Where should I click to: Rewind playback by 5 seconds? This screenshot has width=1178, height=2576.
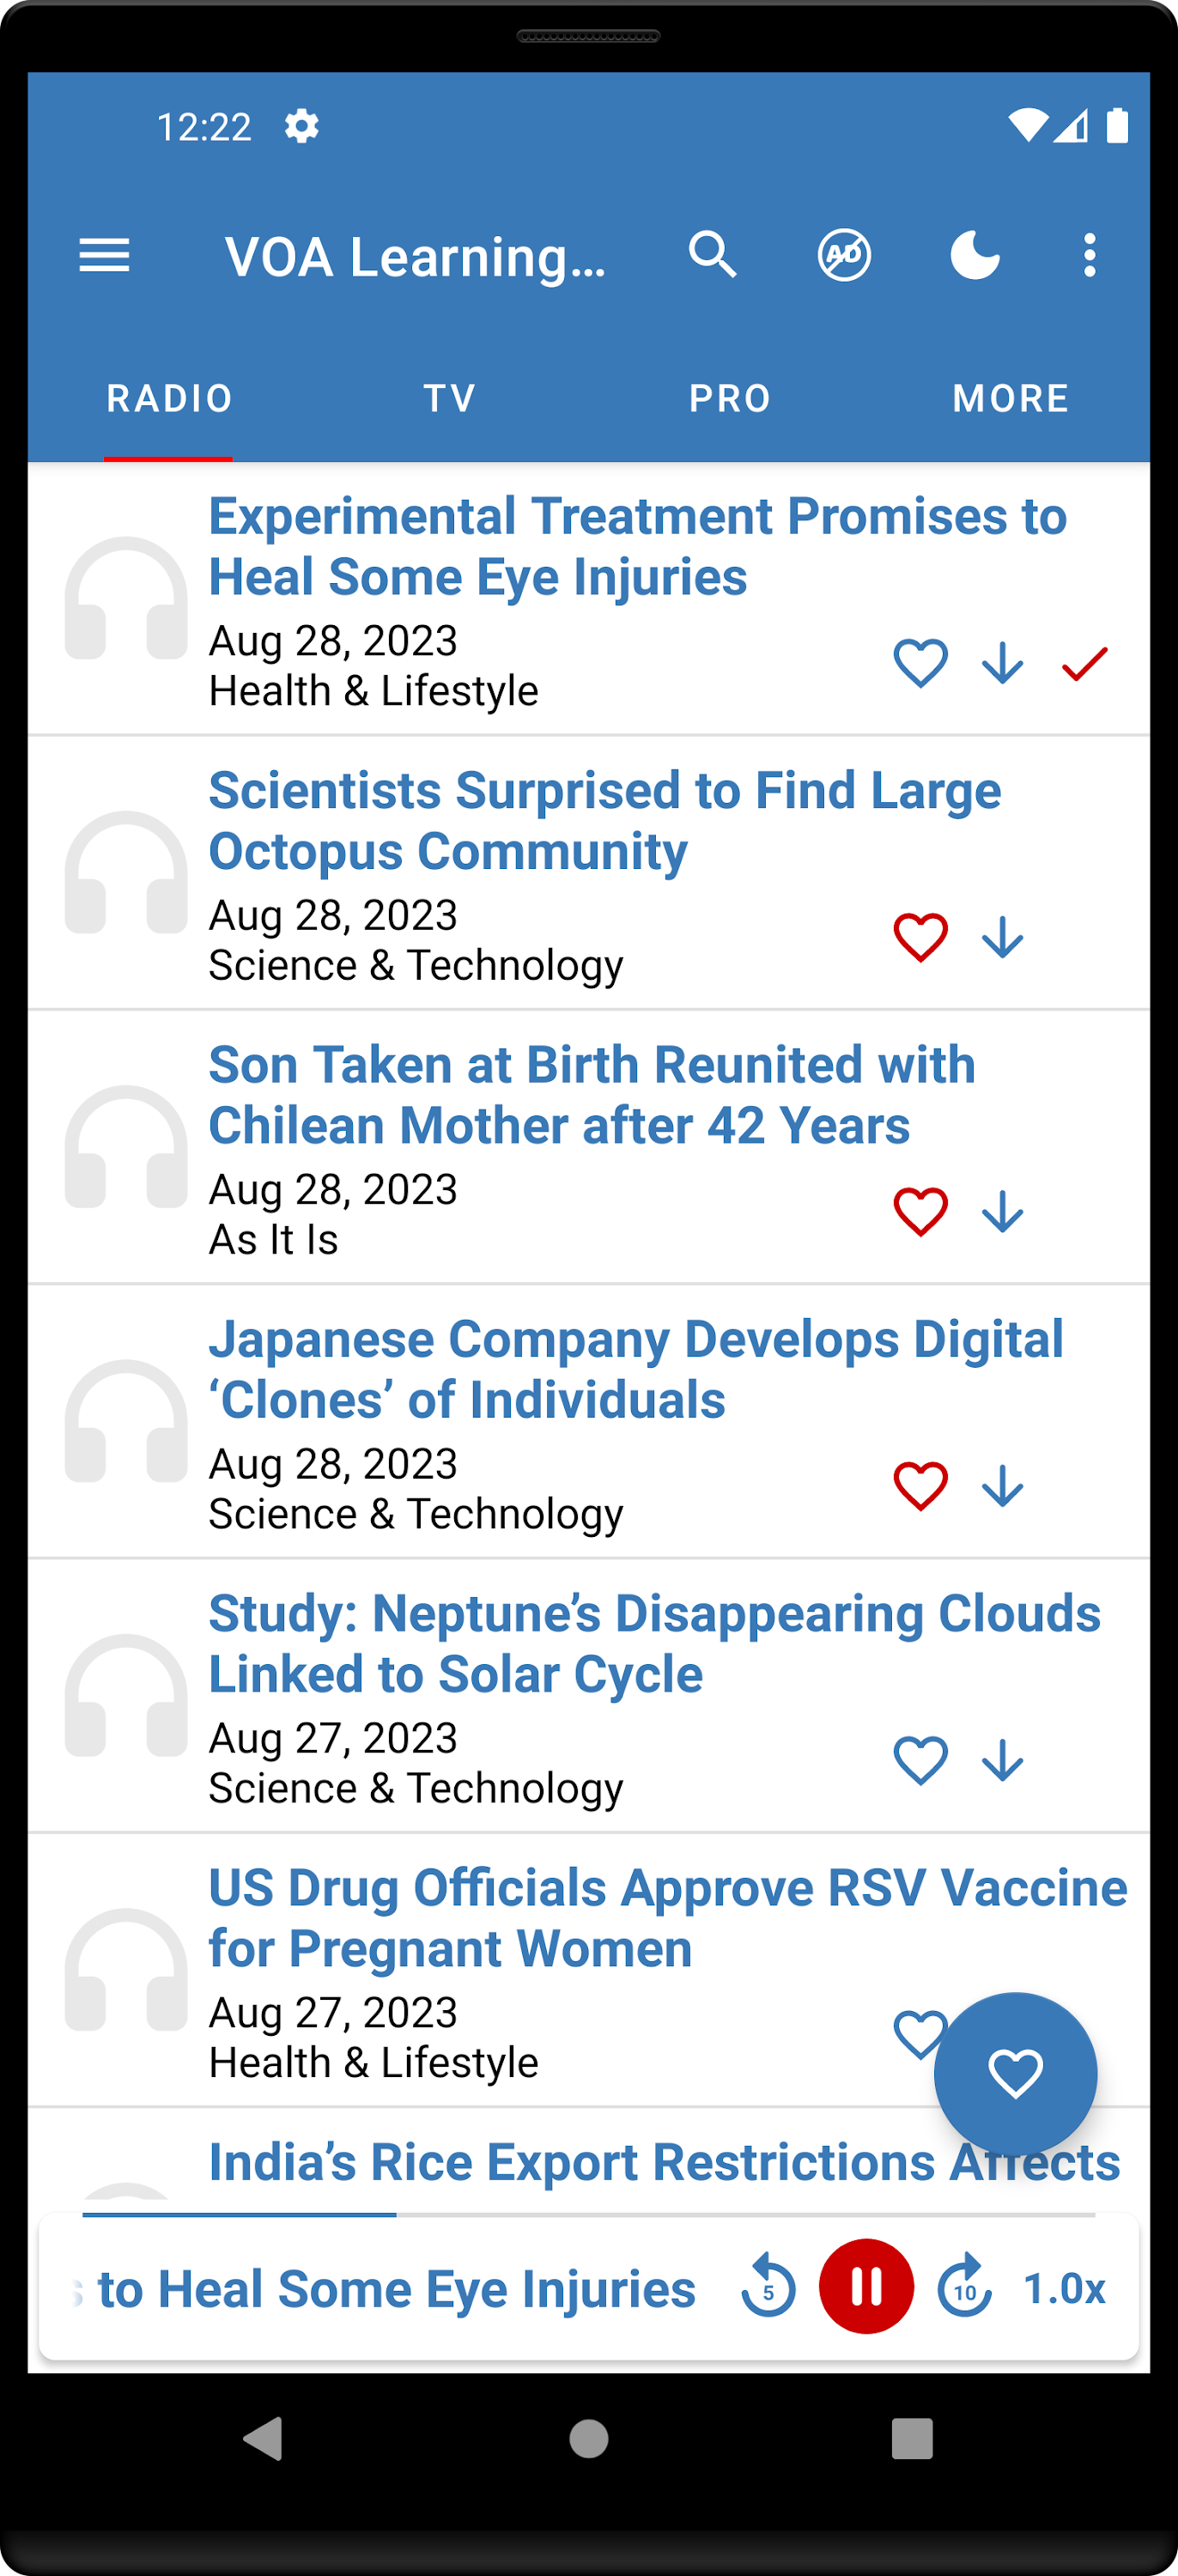click(x=768, y=2286)
